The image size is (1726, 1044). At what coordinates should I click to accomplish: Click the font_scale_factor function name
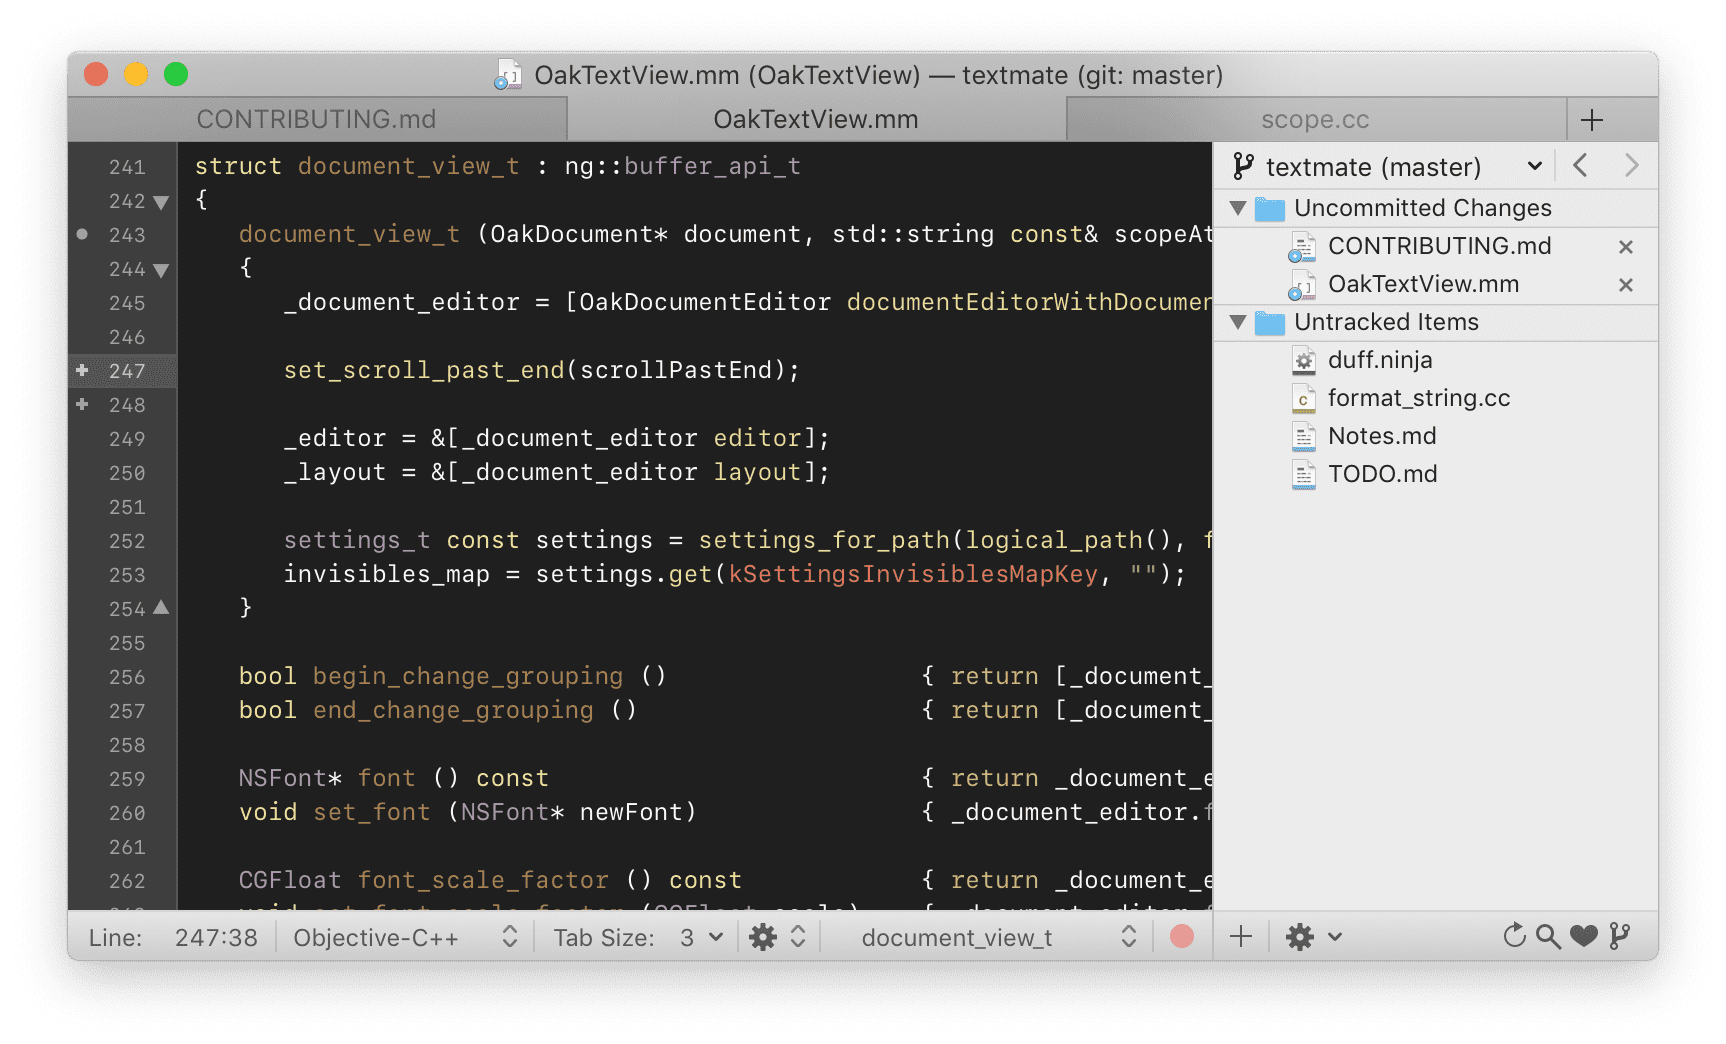click(483, 881)
